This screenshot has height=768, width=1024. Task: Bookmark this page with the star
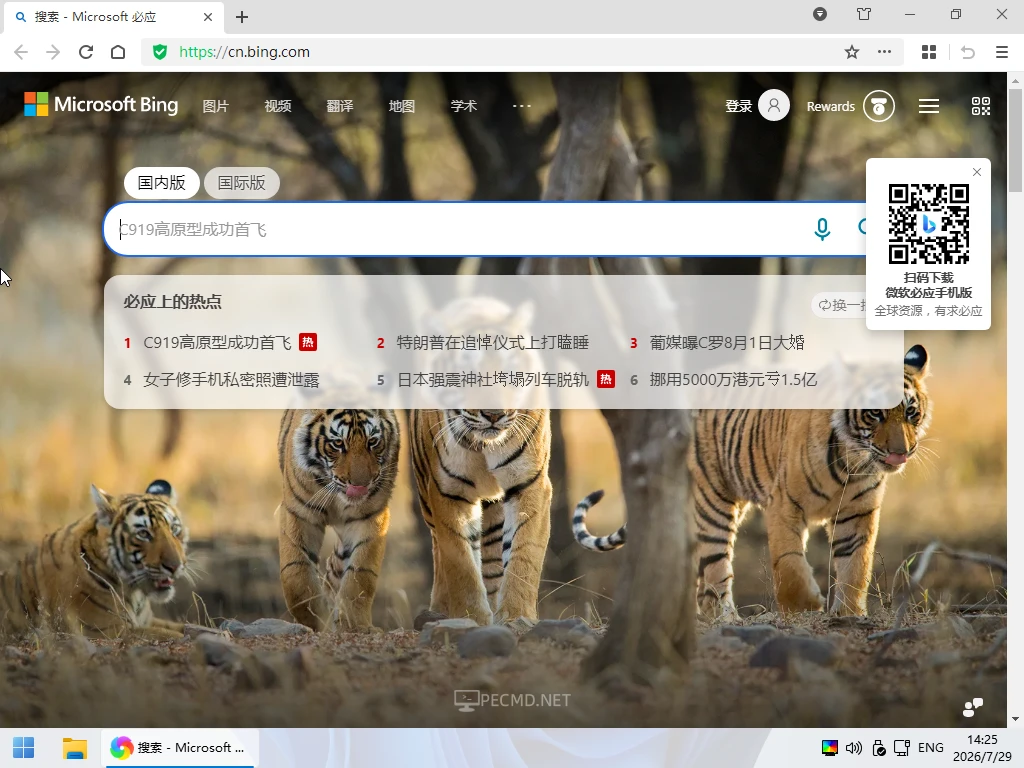click(852, 52)
